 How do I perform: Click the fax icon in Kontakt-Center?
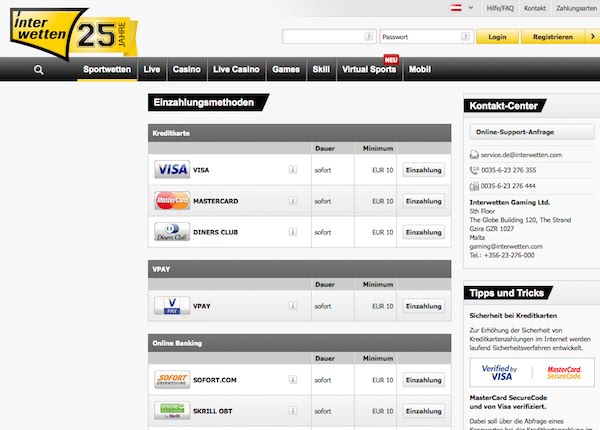click(x=474, y=186)
